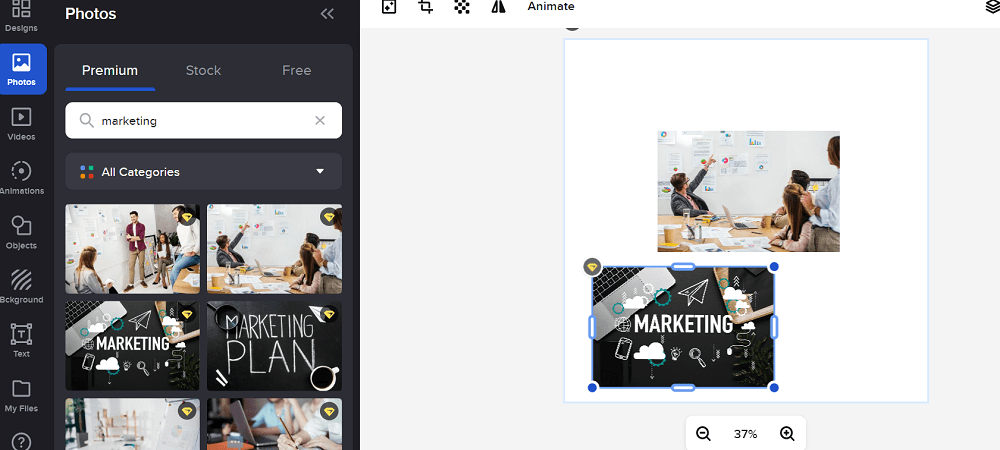Collapse the Photos panel with double chevron
The height and width of the screenshot is (450, 1000).
(327, 14)
